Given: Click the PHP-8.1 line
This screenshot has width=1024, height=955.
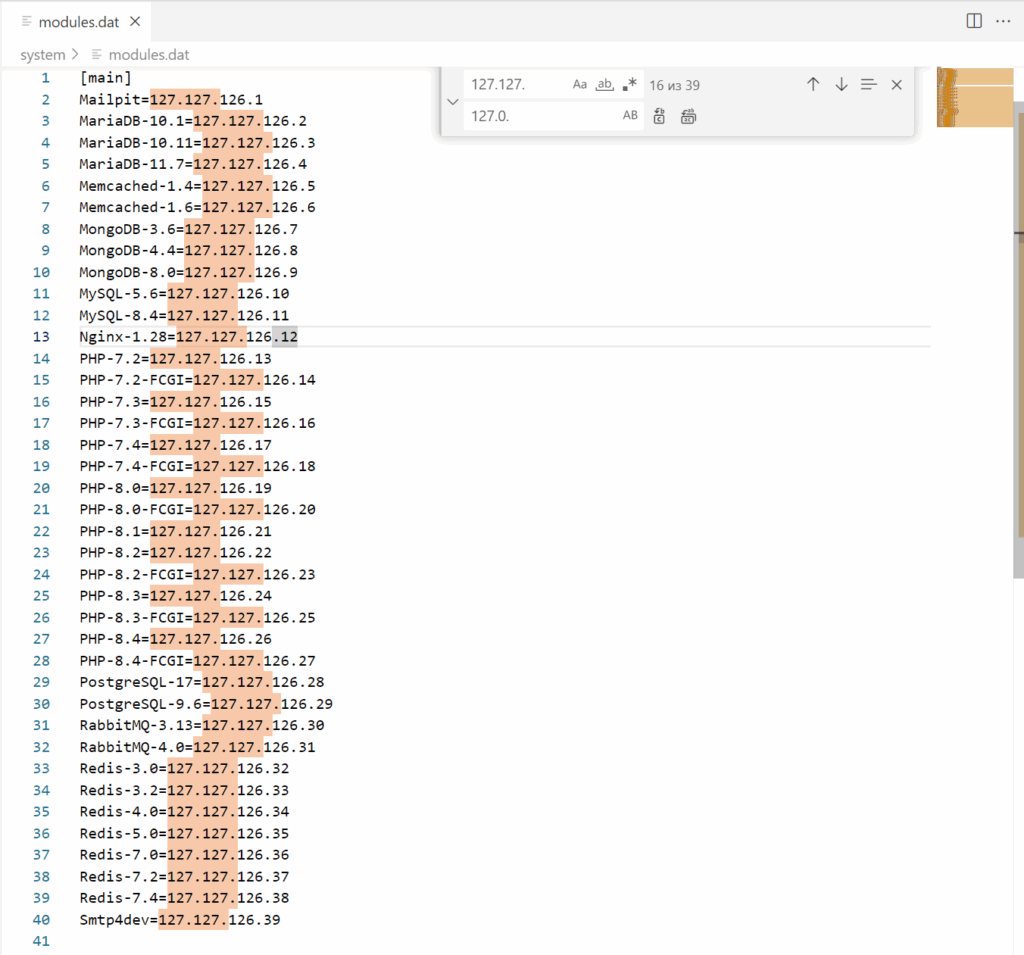Looking at the screenshot, I should tap(176, 531).
